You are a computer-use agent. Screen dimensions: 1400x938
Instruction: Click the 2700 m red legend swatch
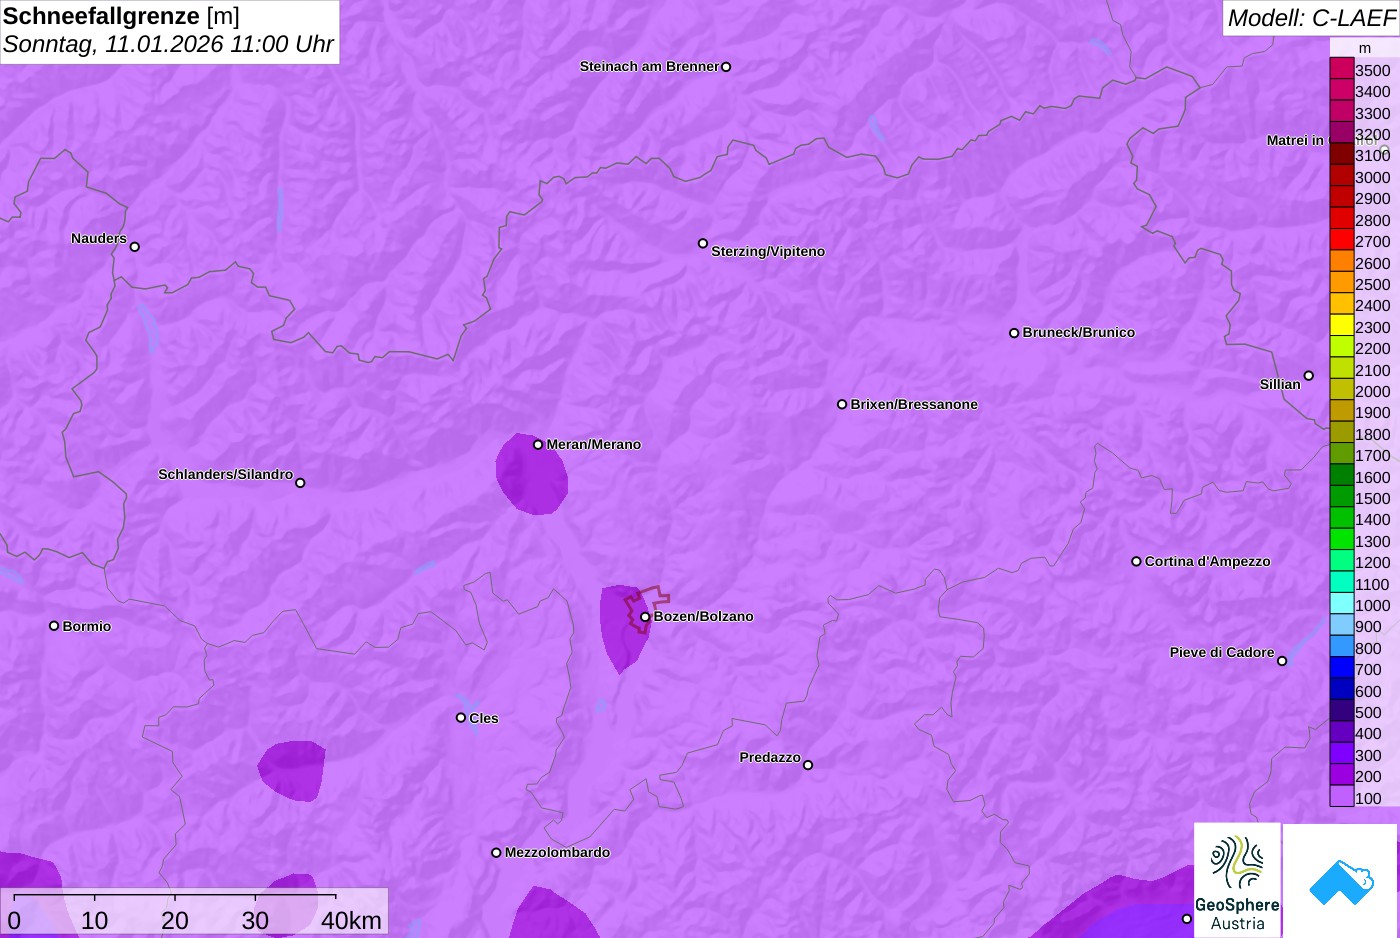(1342, 240)
